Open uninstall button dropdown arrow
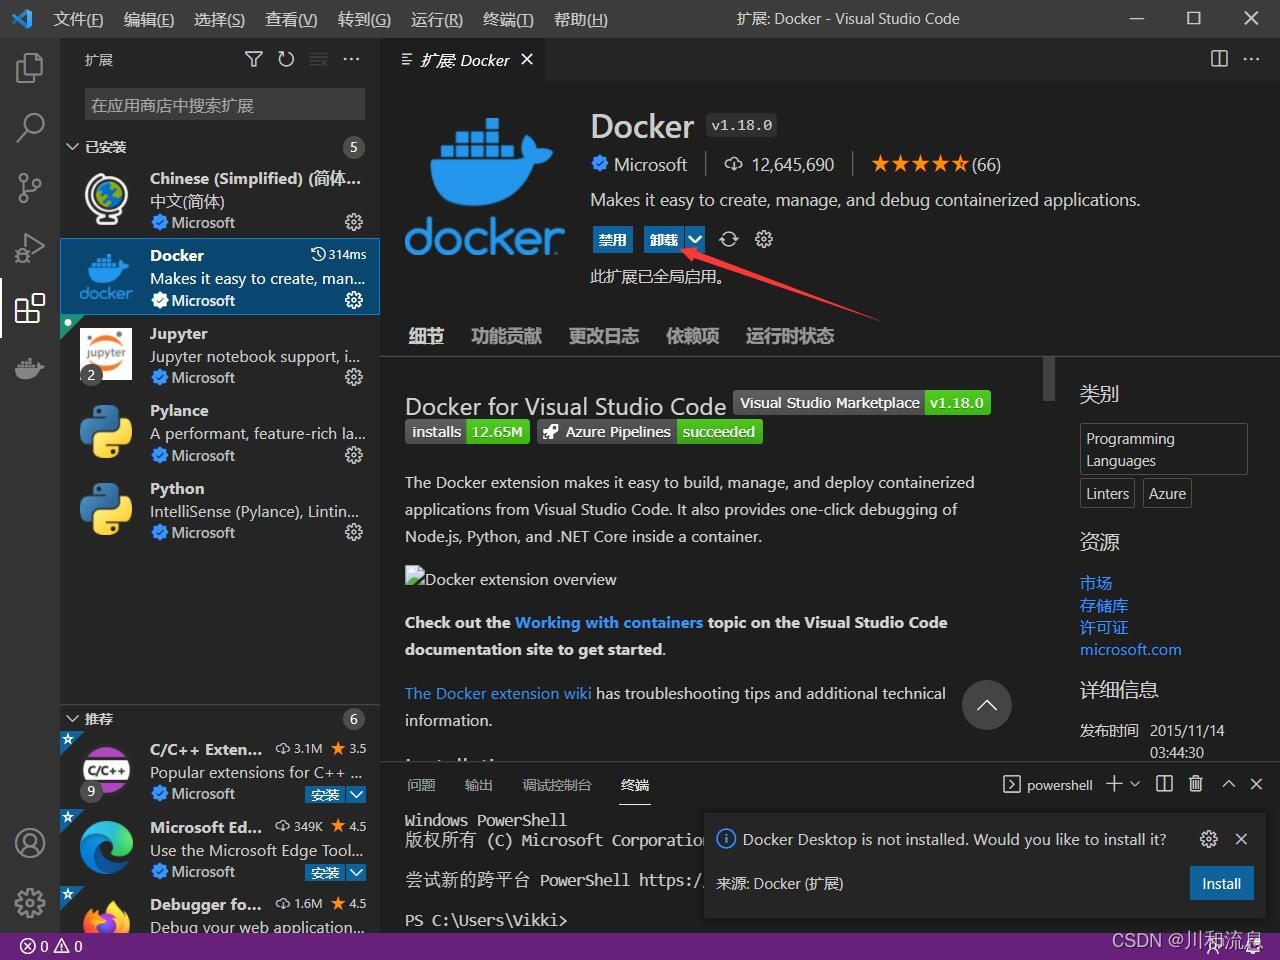This screenshot has height=960, width=1280. point(695,239)
